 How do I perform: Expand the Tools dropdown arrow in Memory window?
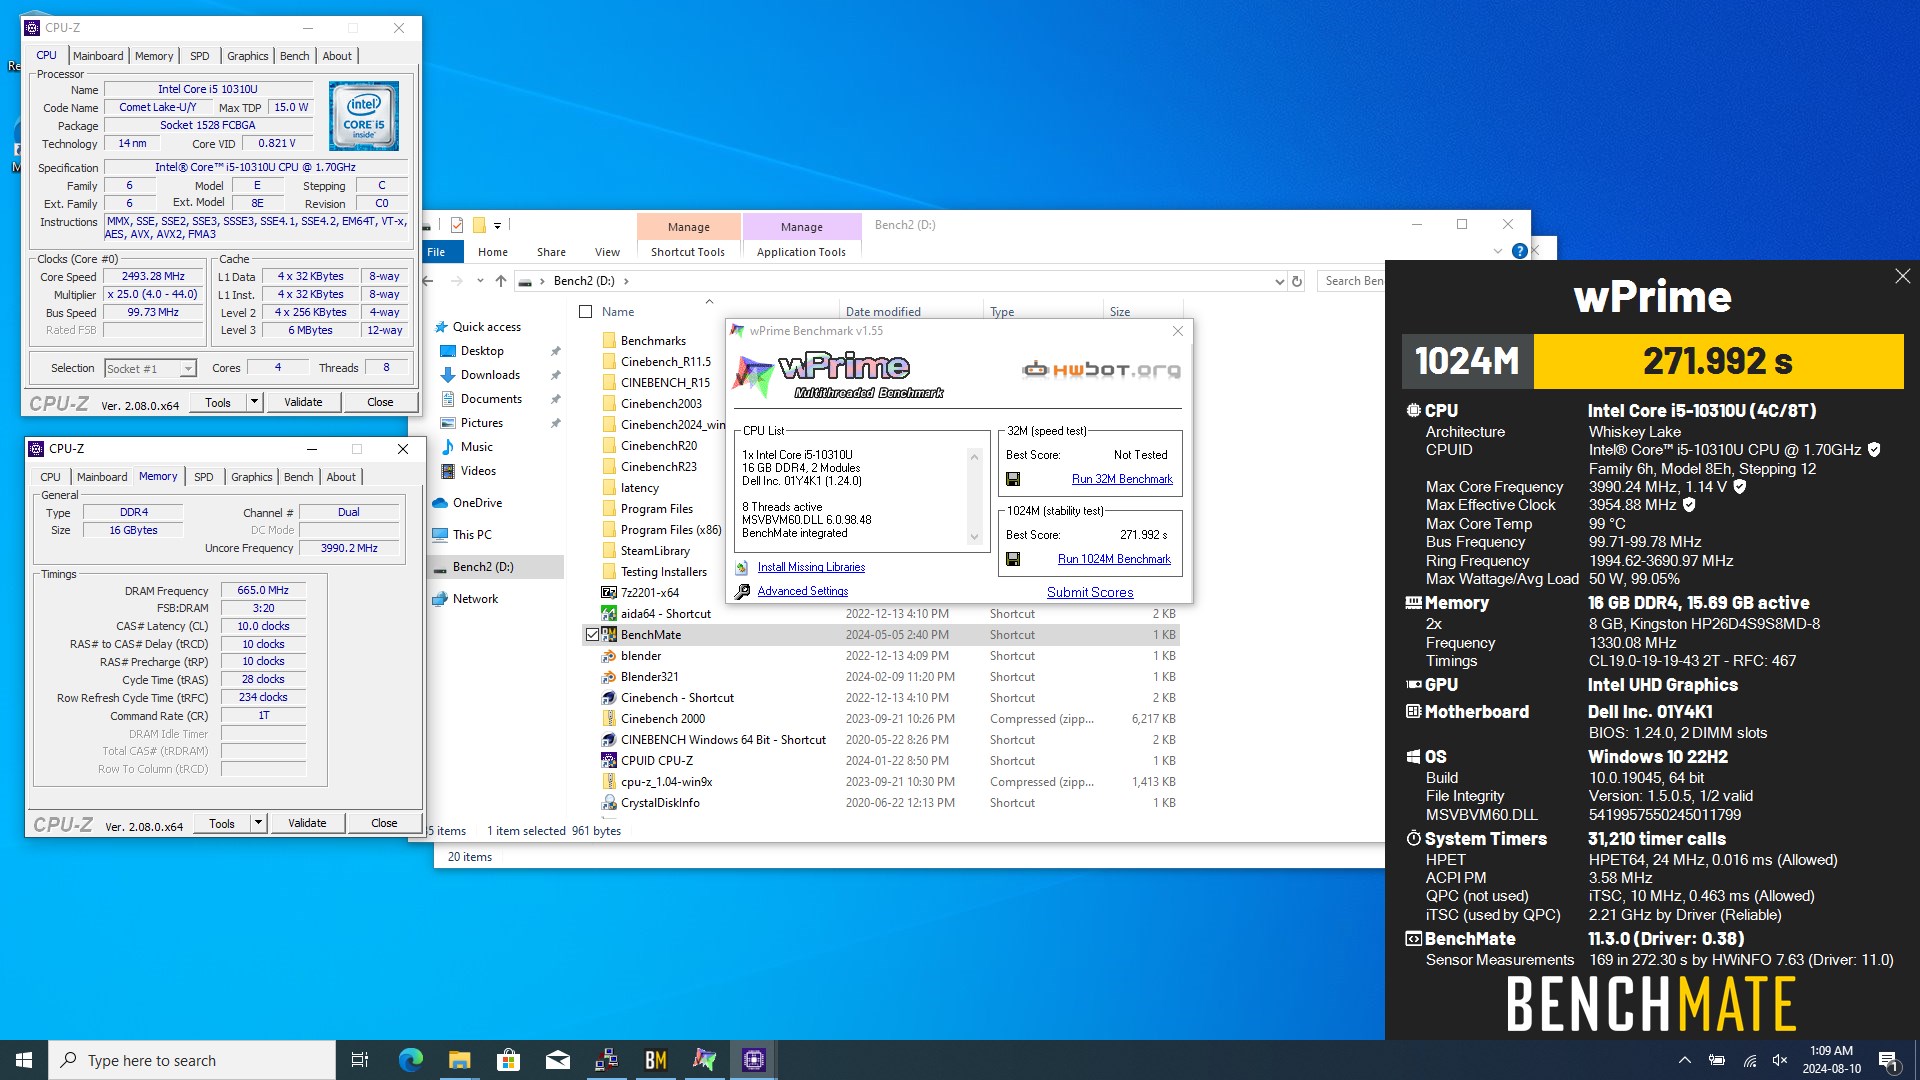(258, 823)
